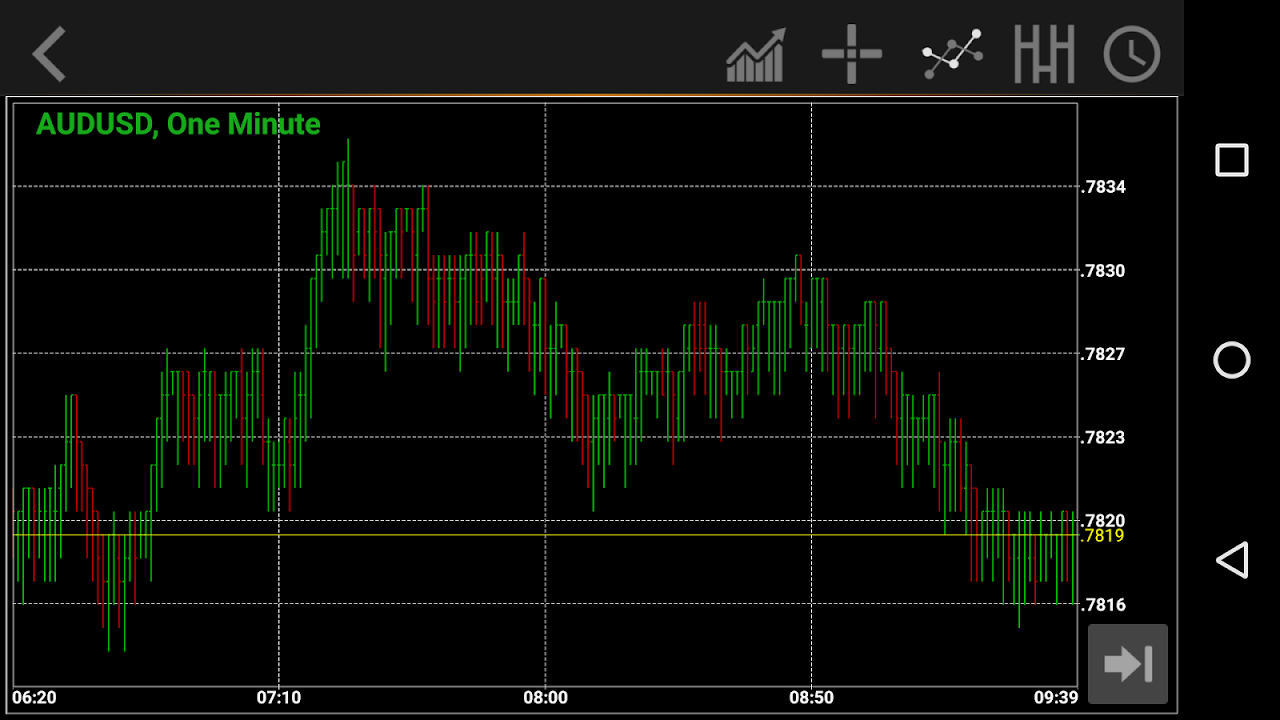Enable the crosshair cursor tool

pos(852,54)
